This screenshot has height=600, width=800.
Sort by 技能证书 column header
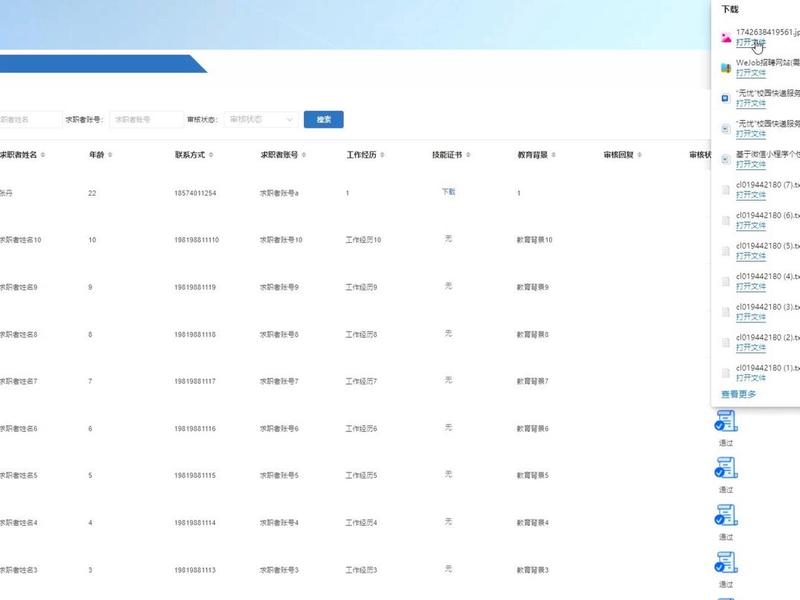[447, 155]
